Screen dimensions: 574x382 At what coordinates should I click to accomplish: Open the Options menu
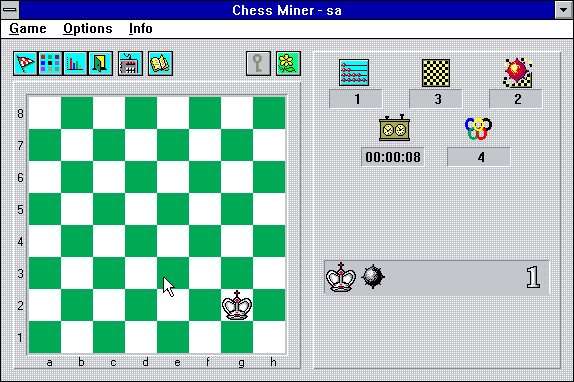click(x=88, y=29)
